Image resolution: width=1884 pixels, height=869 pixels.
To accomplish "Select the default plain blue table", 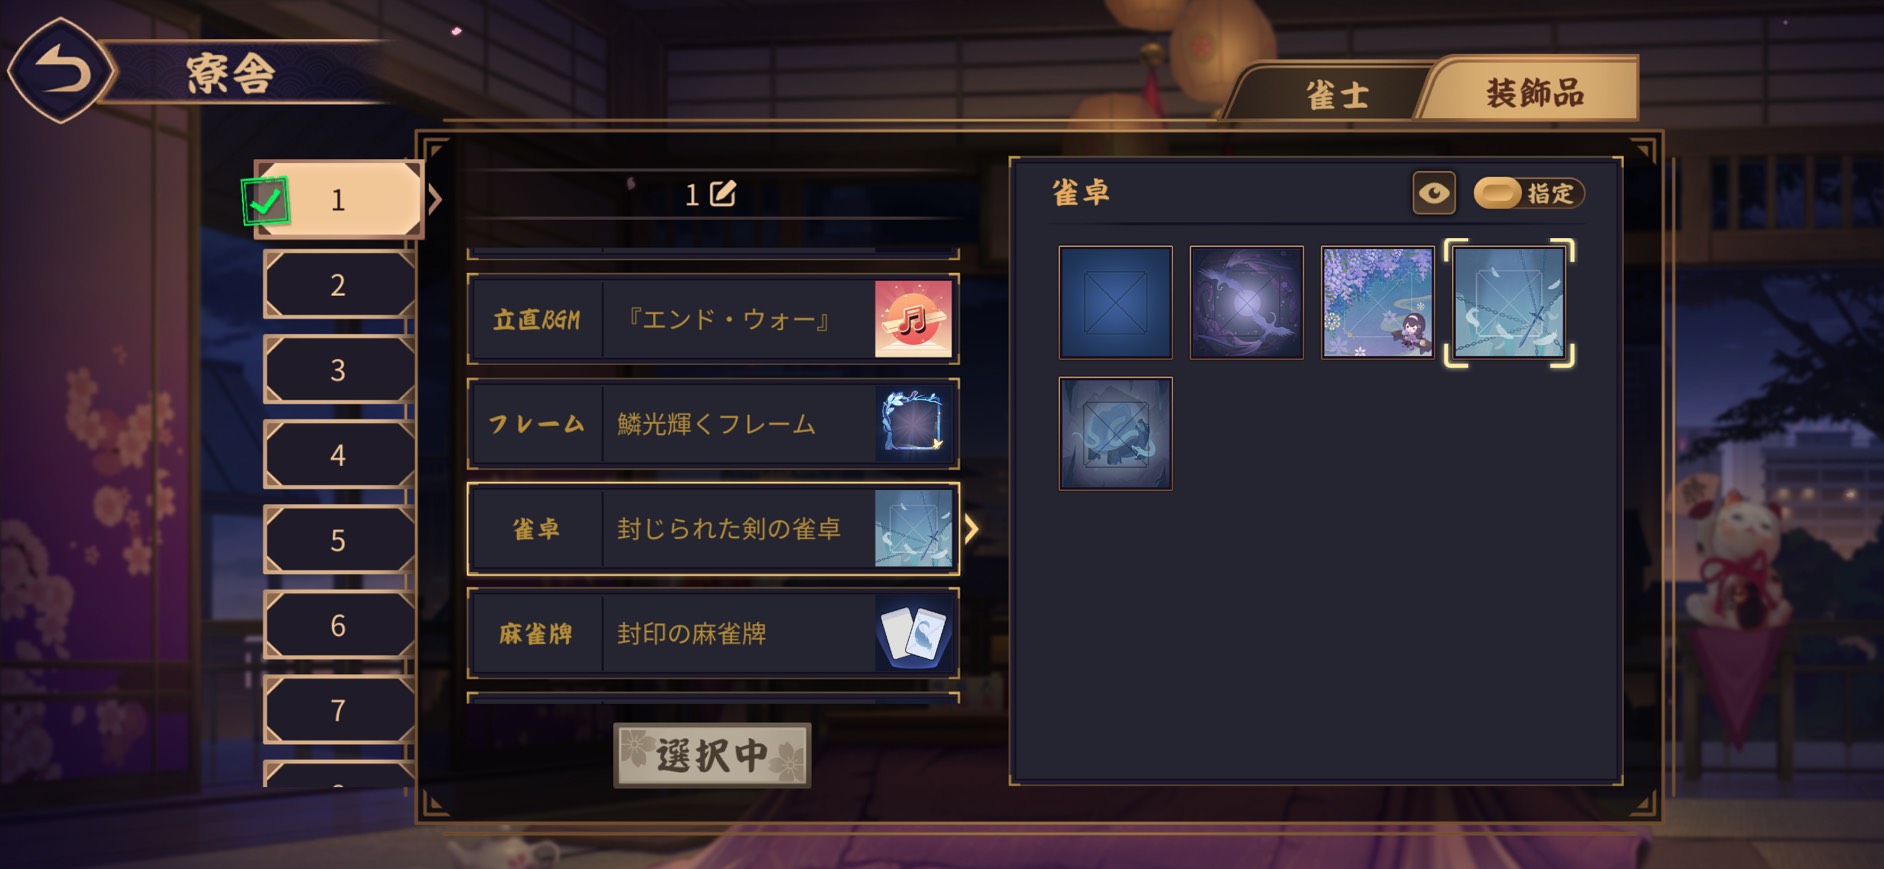I will [1115, 302].
